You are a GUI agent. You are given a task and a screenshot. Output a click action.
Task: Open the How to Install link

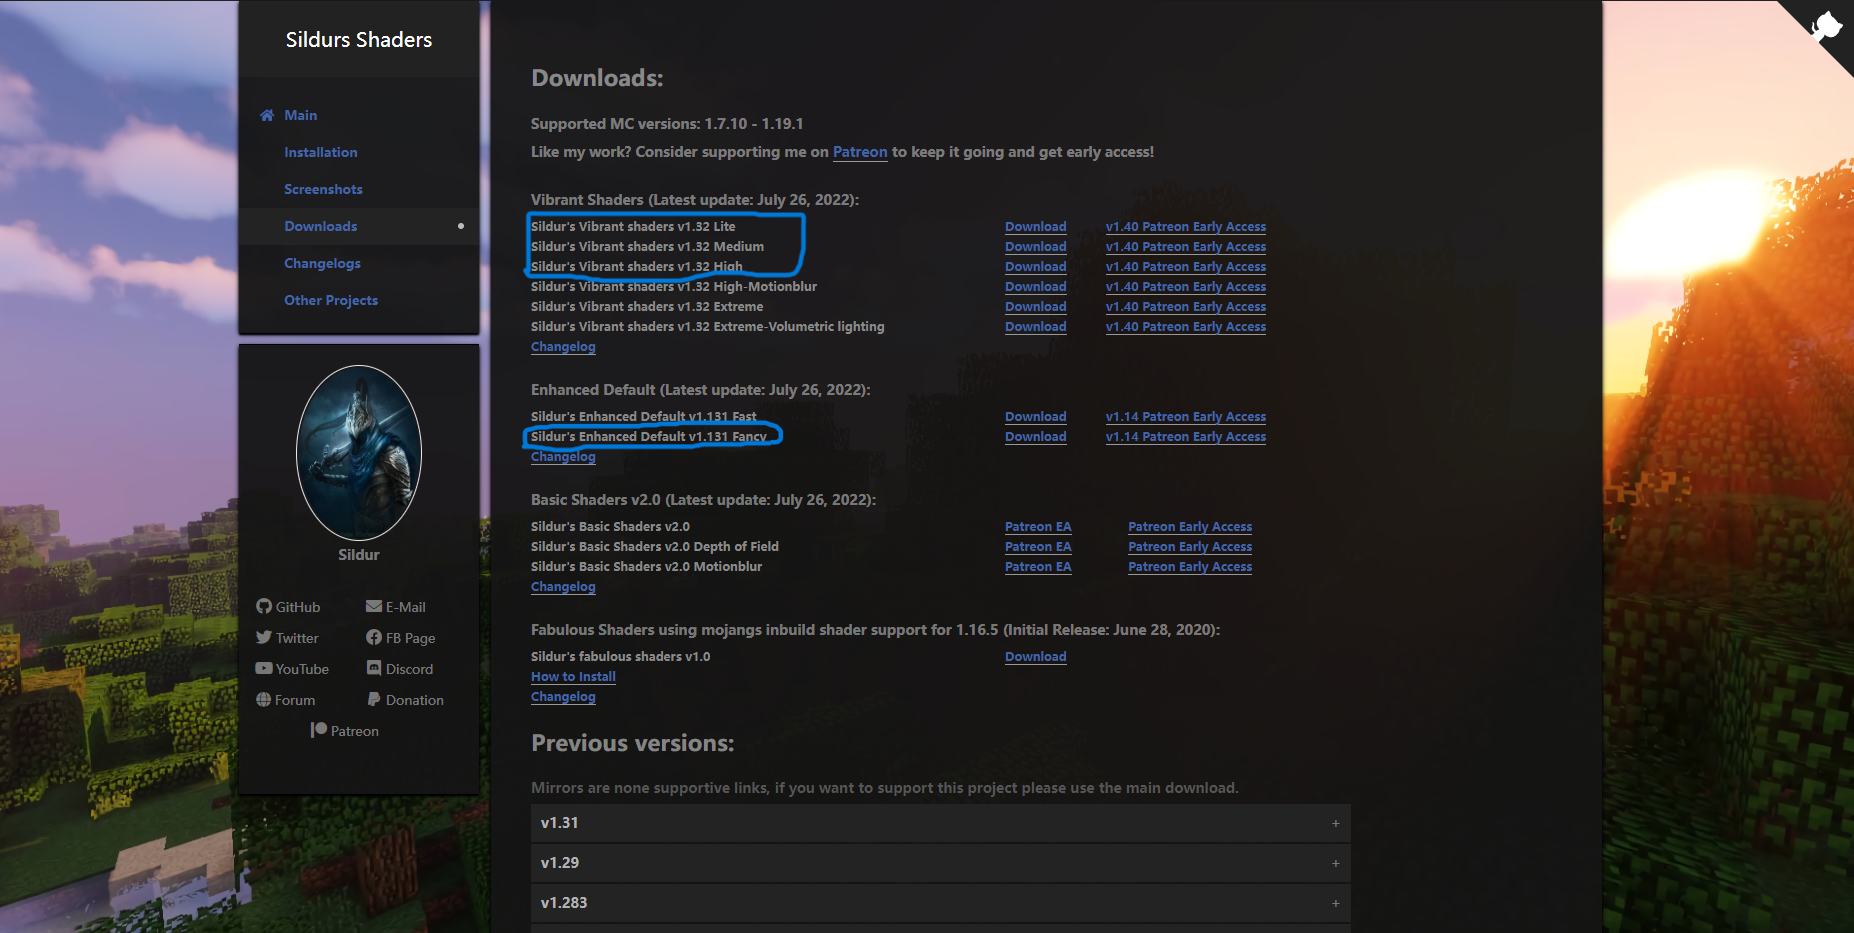pyautogui.click(x=573, y=677)
